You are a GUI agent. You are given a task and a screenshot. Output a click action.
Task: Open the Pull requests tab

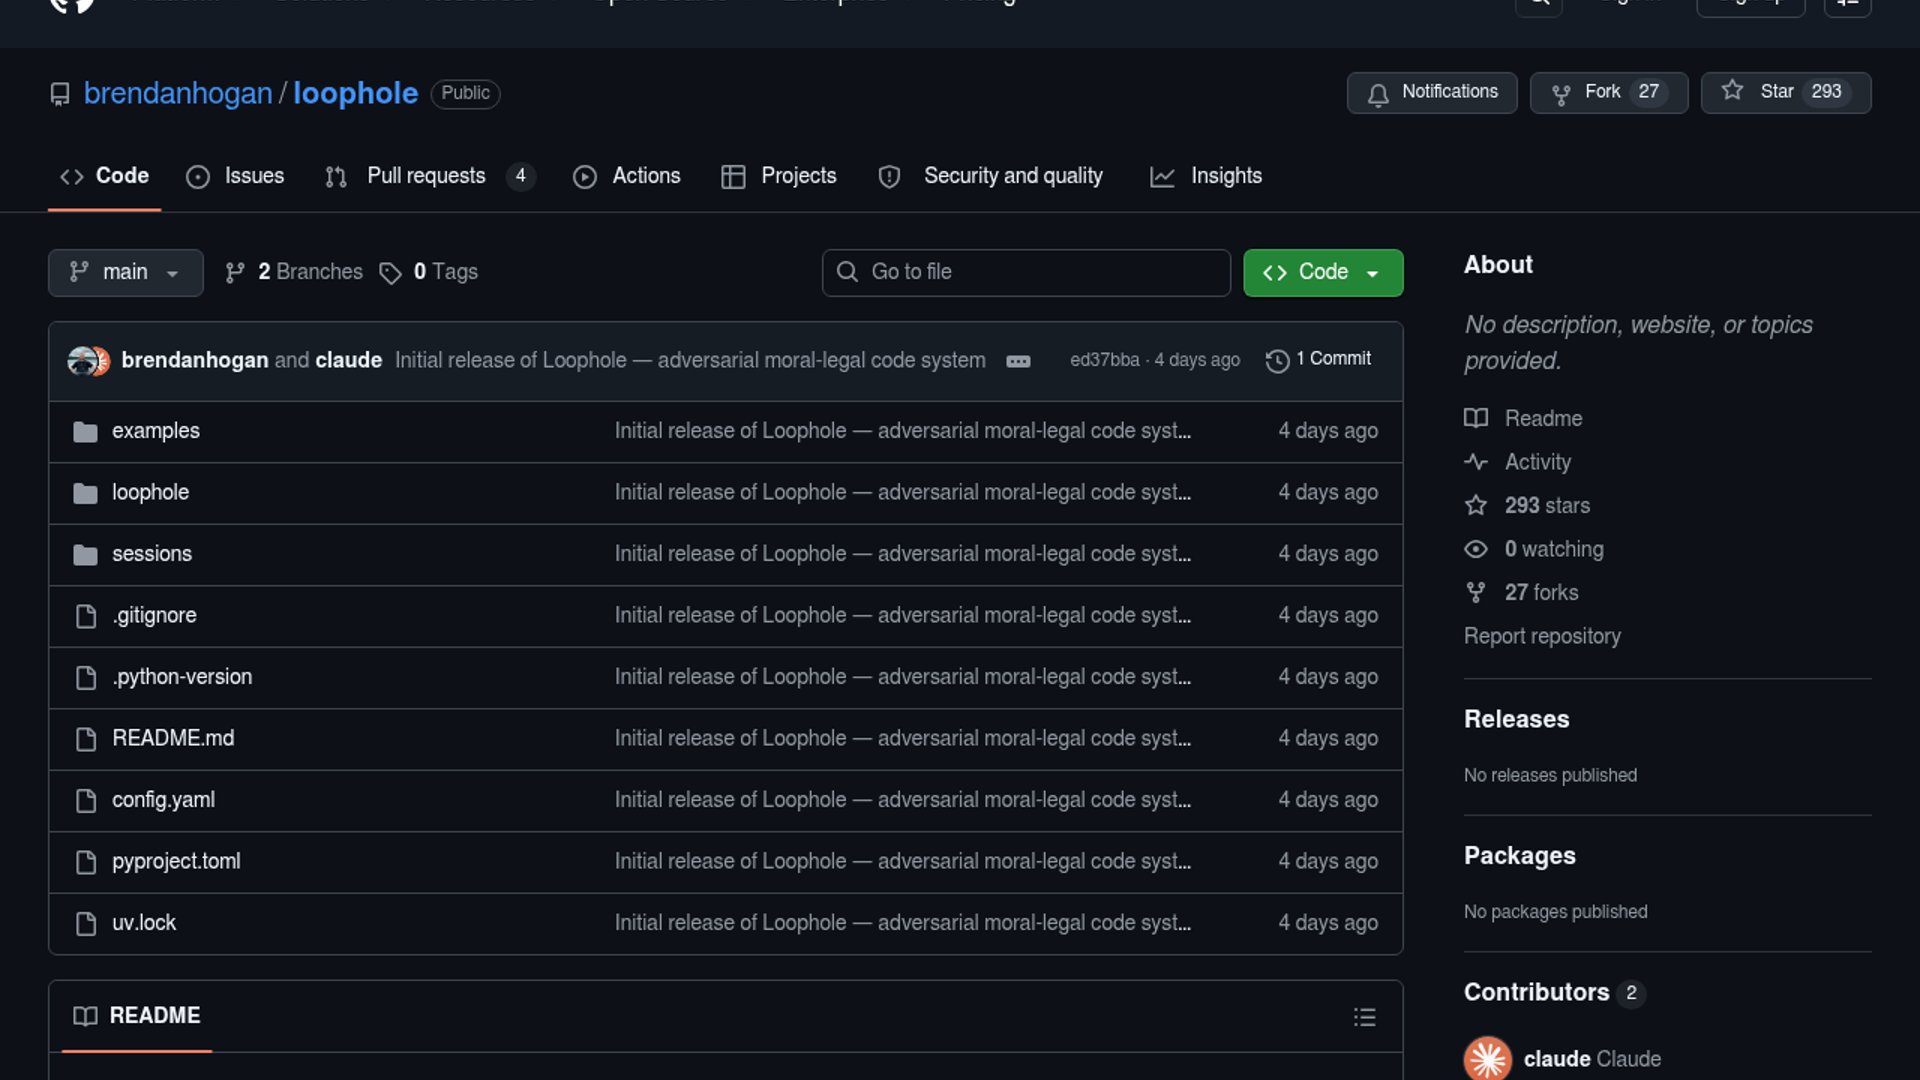pyautogui.click(x=426, y=176)
